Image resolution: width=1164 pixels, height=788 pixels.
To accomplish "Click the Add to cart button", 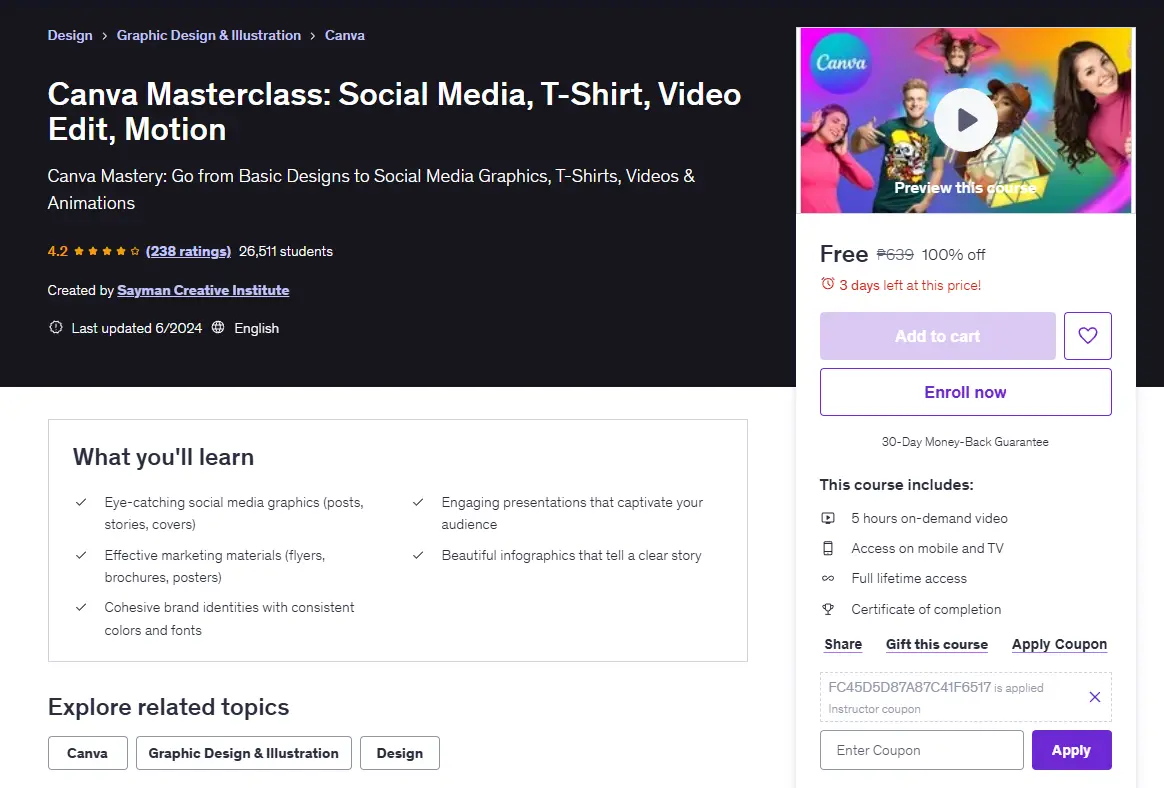I will tap(938, 336).
